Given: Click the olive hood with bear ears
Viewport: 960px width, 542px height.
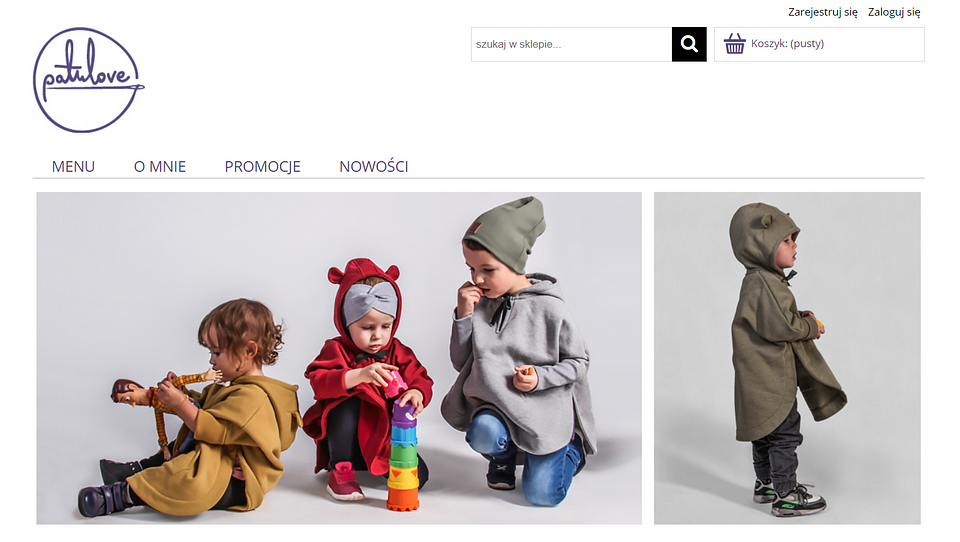Looking at the screenshot, I should [761, 236].
